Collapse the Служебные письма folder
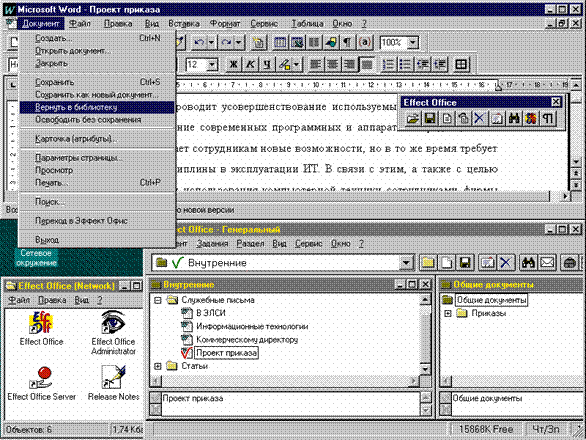The image size is (586, 440). tap(158, 300)
